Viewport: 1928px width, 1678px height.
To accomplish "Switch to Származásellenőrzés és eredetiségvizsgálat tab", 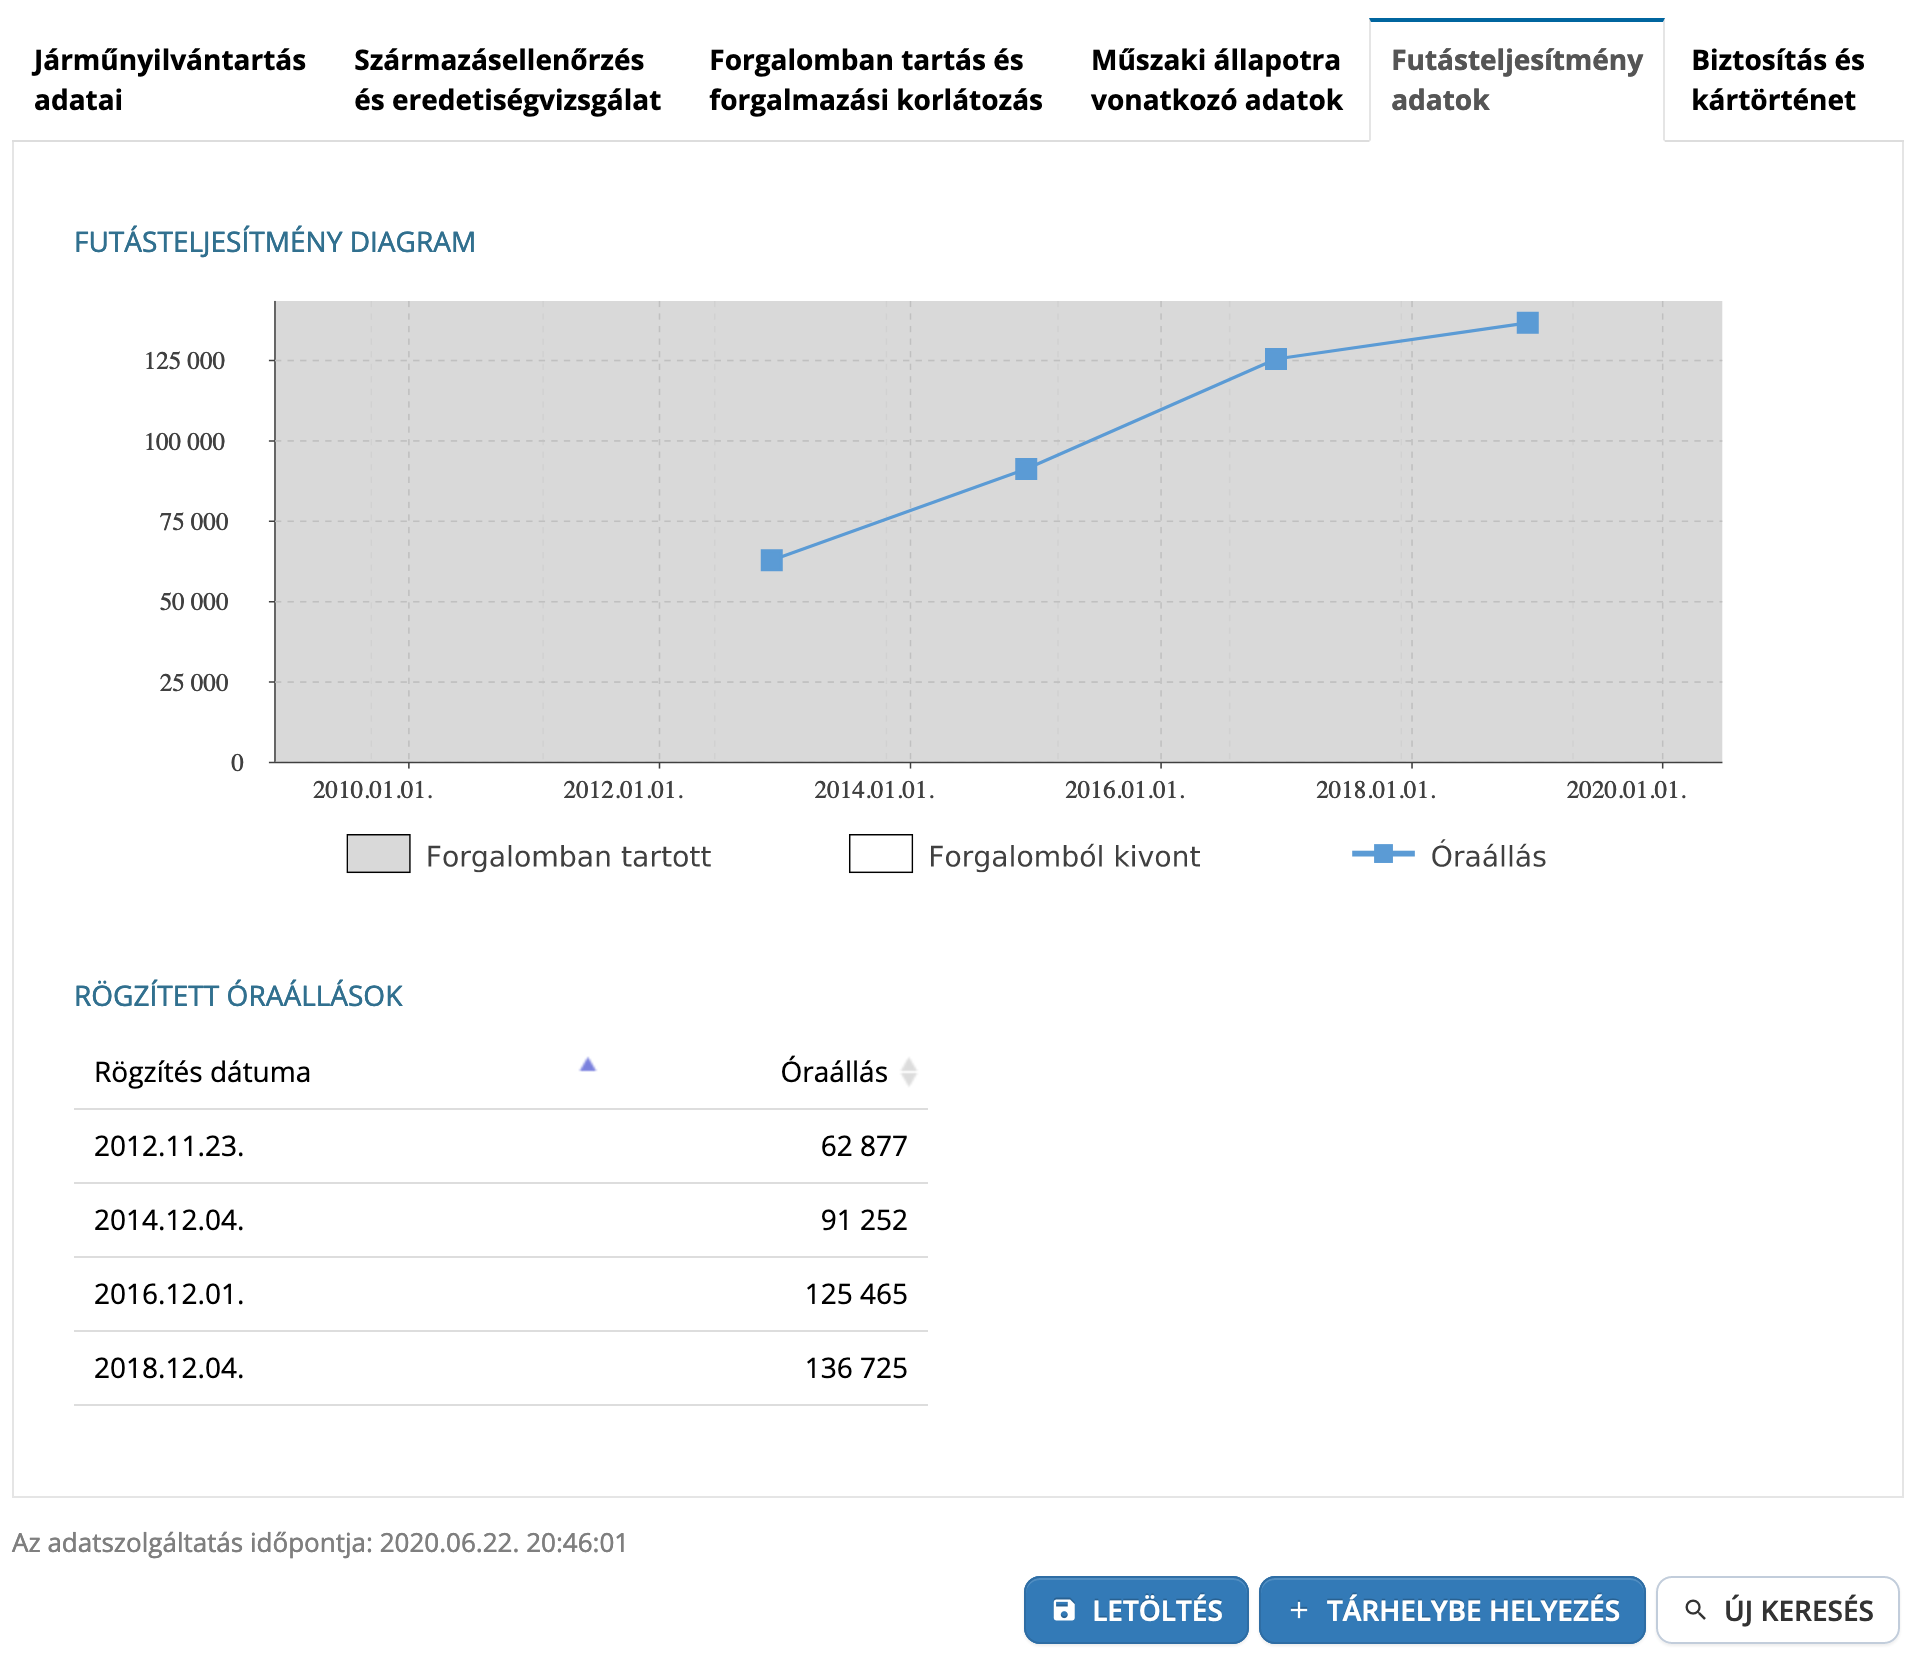I will point(507,80).
